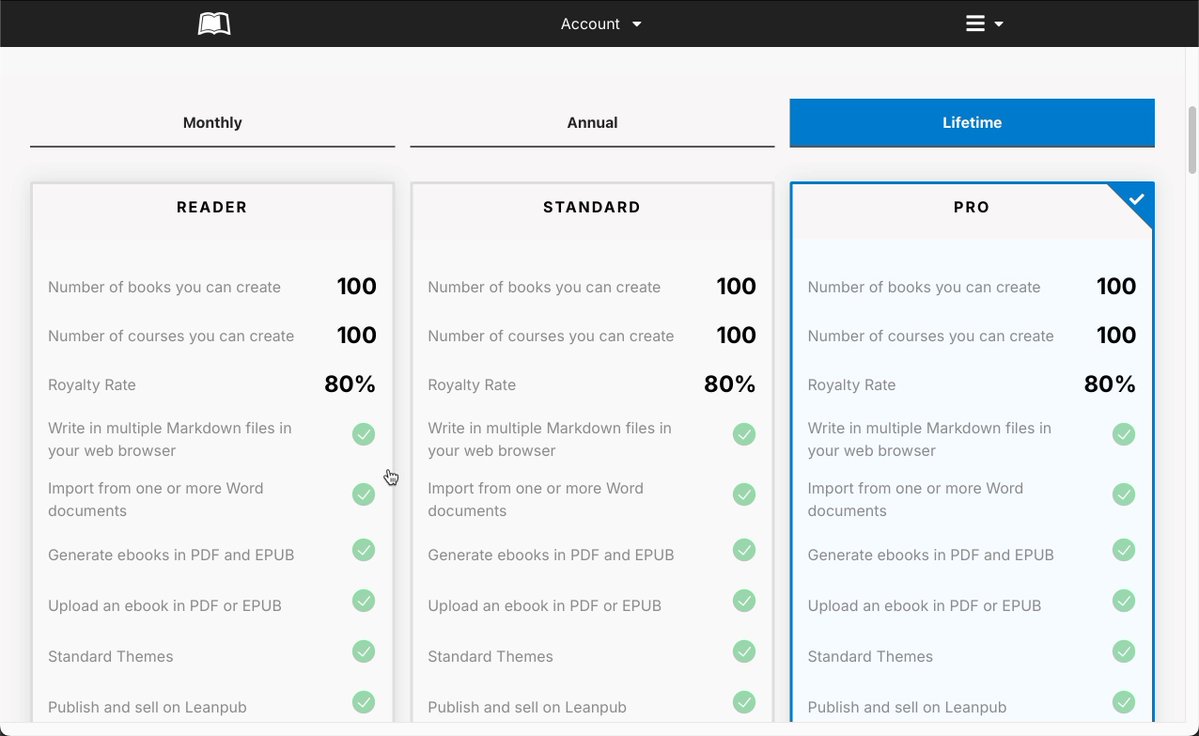Viewport: 1199px width, 736px height.
Task: Click the selected checkmark corner badge on PRO
Action: pos(1136,199)
